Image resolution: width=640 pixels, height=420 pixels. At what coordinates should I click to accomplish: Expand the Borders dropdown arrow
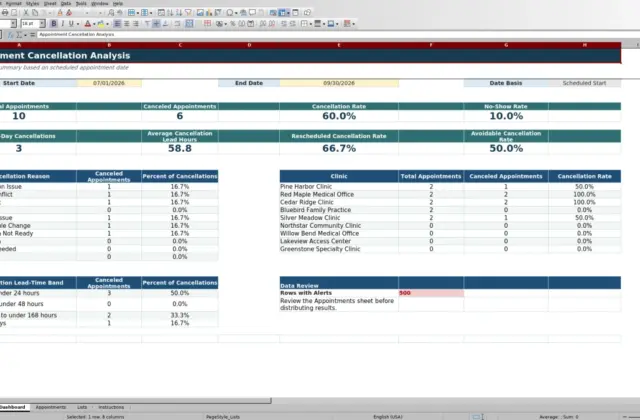(311, 24)
